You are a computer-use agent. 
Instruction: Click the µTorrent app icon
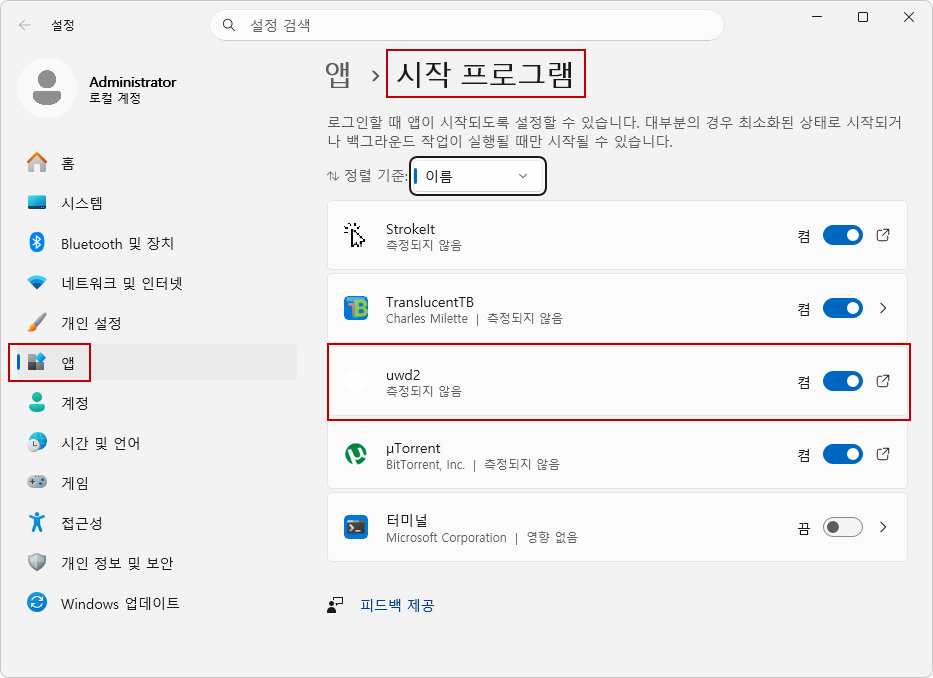click(x=356, y=454)
